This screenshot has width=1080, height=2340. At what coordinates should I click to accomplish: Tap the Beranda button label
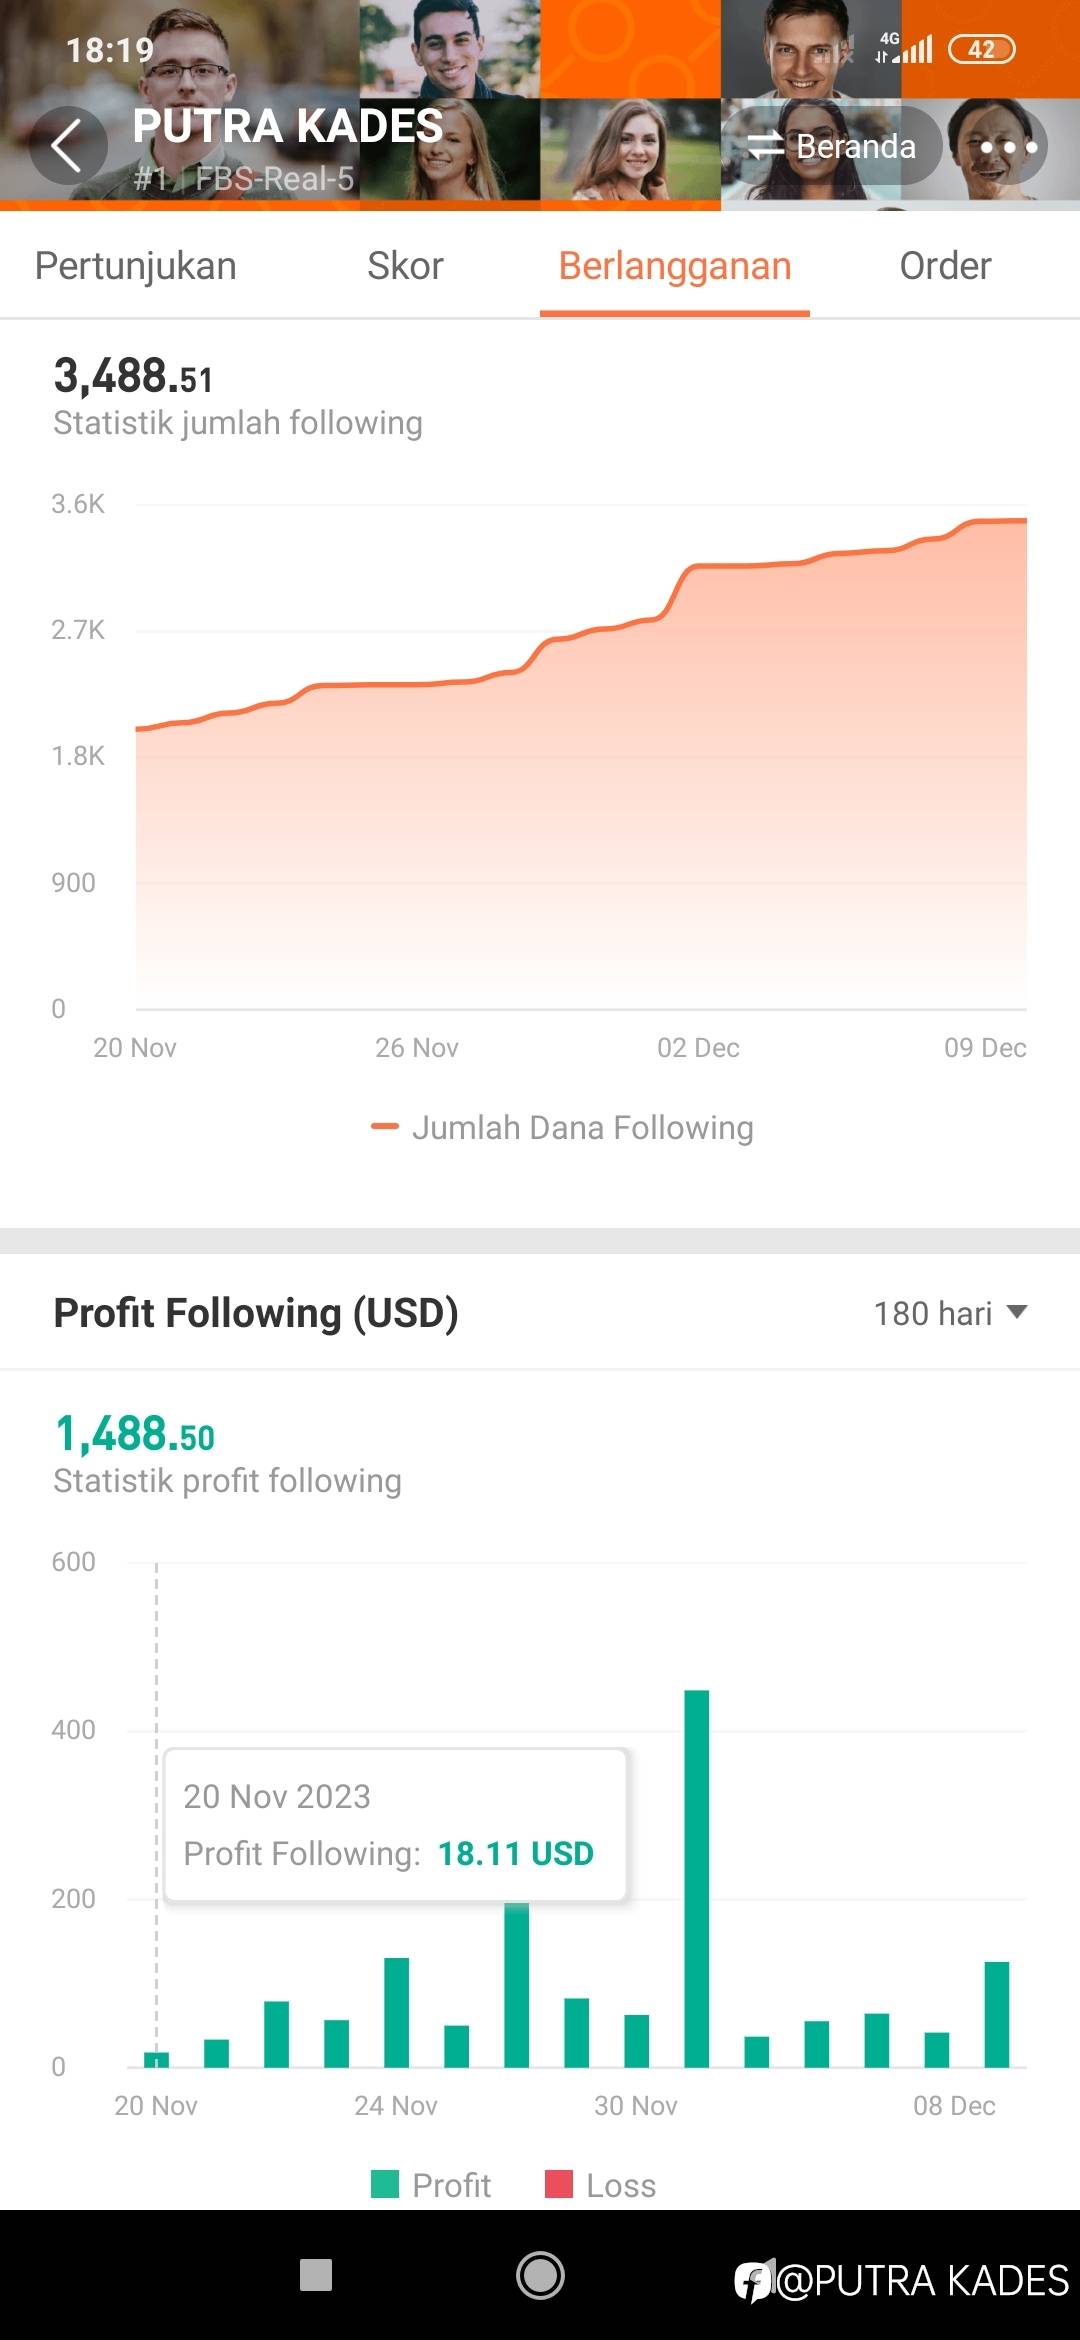coord(856,147)
